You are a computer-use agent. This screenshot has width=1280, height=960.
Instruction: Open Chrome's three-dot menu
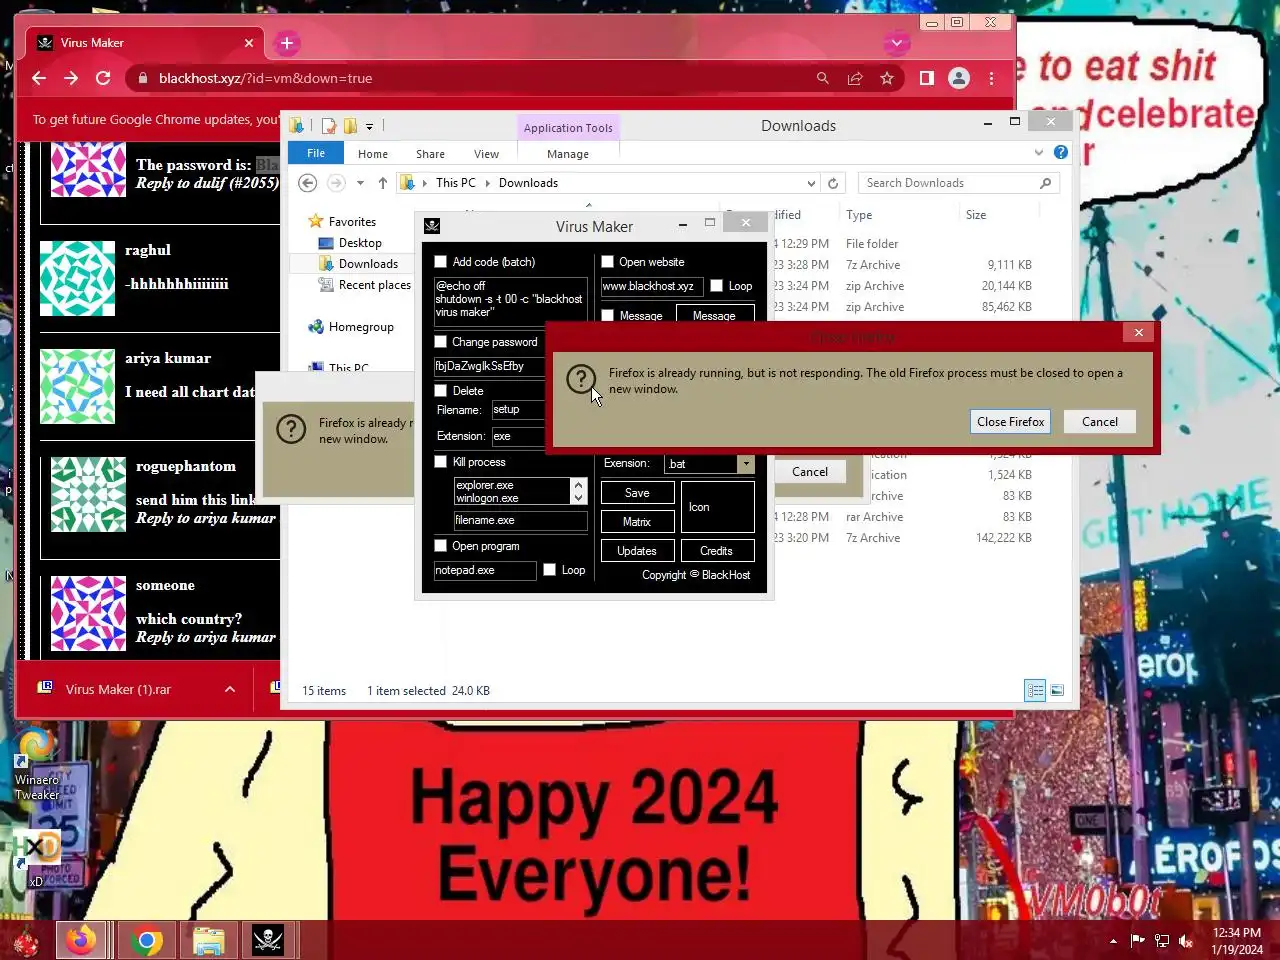coord(991,78)
